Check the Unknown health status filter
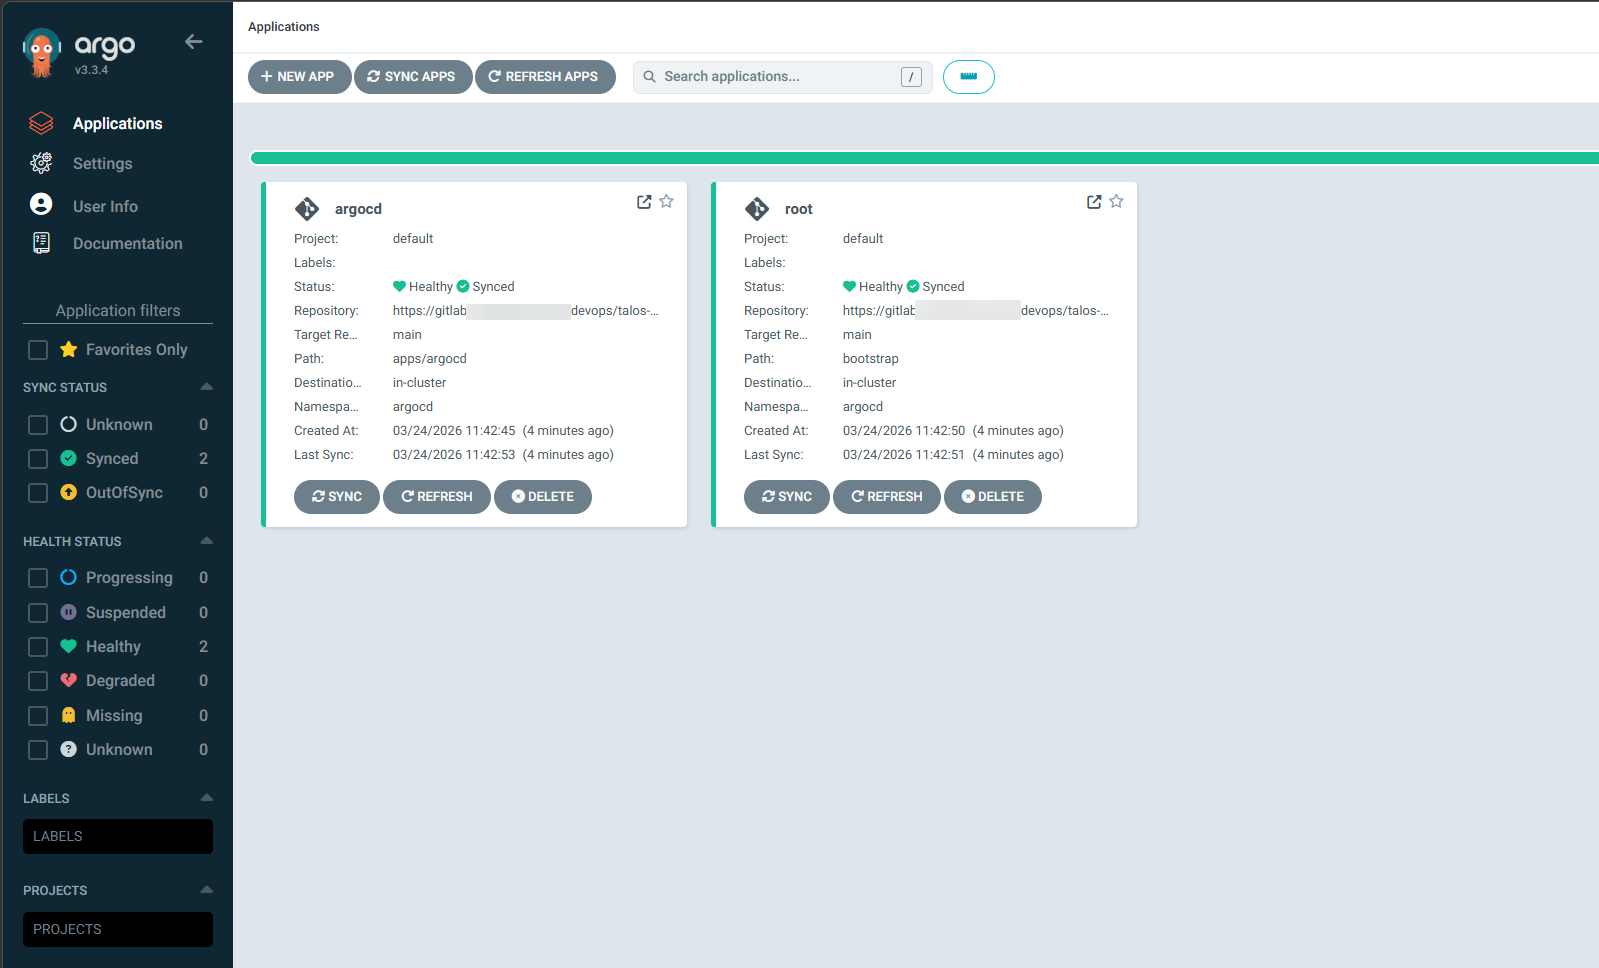This screenshot has height=968, width=1599. pos(38,750)
